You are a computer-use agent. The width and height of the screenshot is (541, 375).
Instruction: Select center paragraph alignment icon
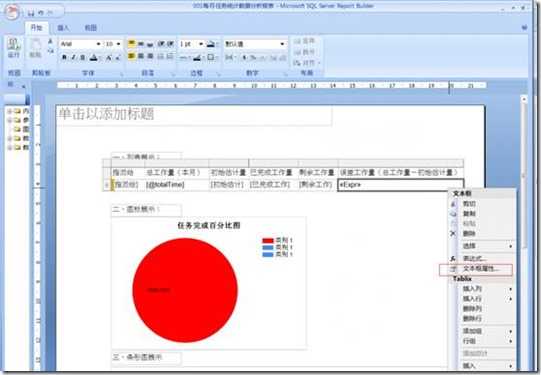coord(141,56)
